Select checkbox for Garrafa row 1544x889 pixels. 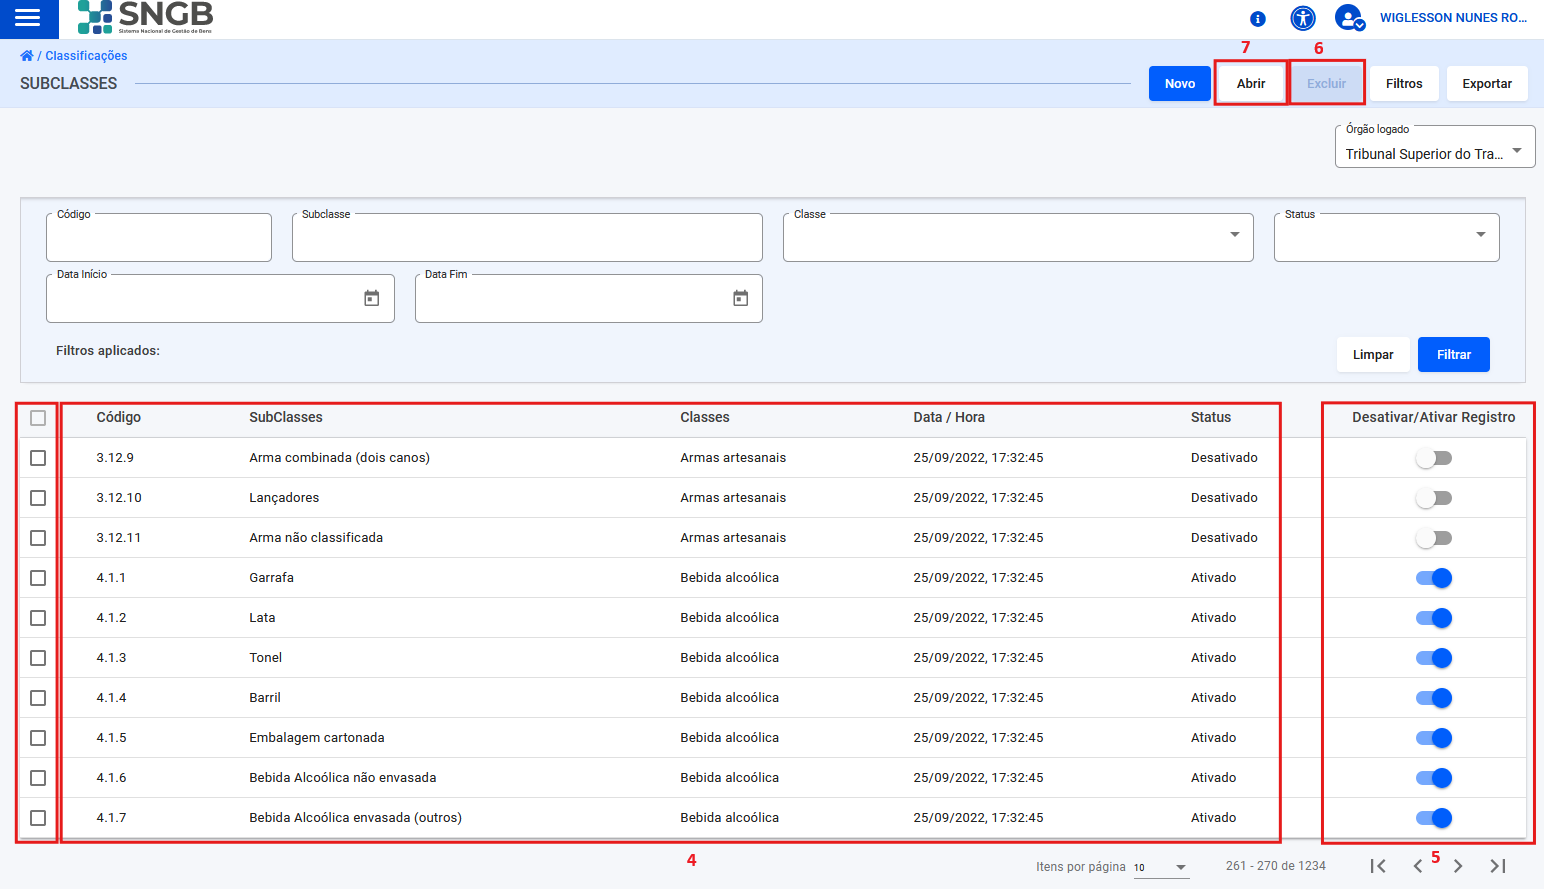point(38,578)
